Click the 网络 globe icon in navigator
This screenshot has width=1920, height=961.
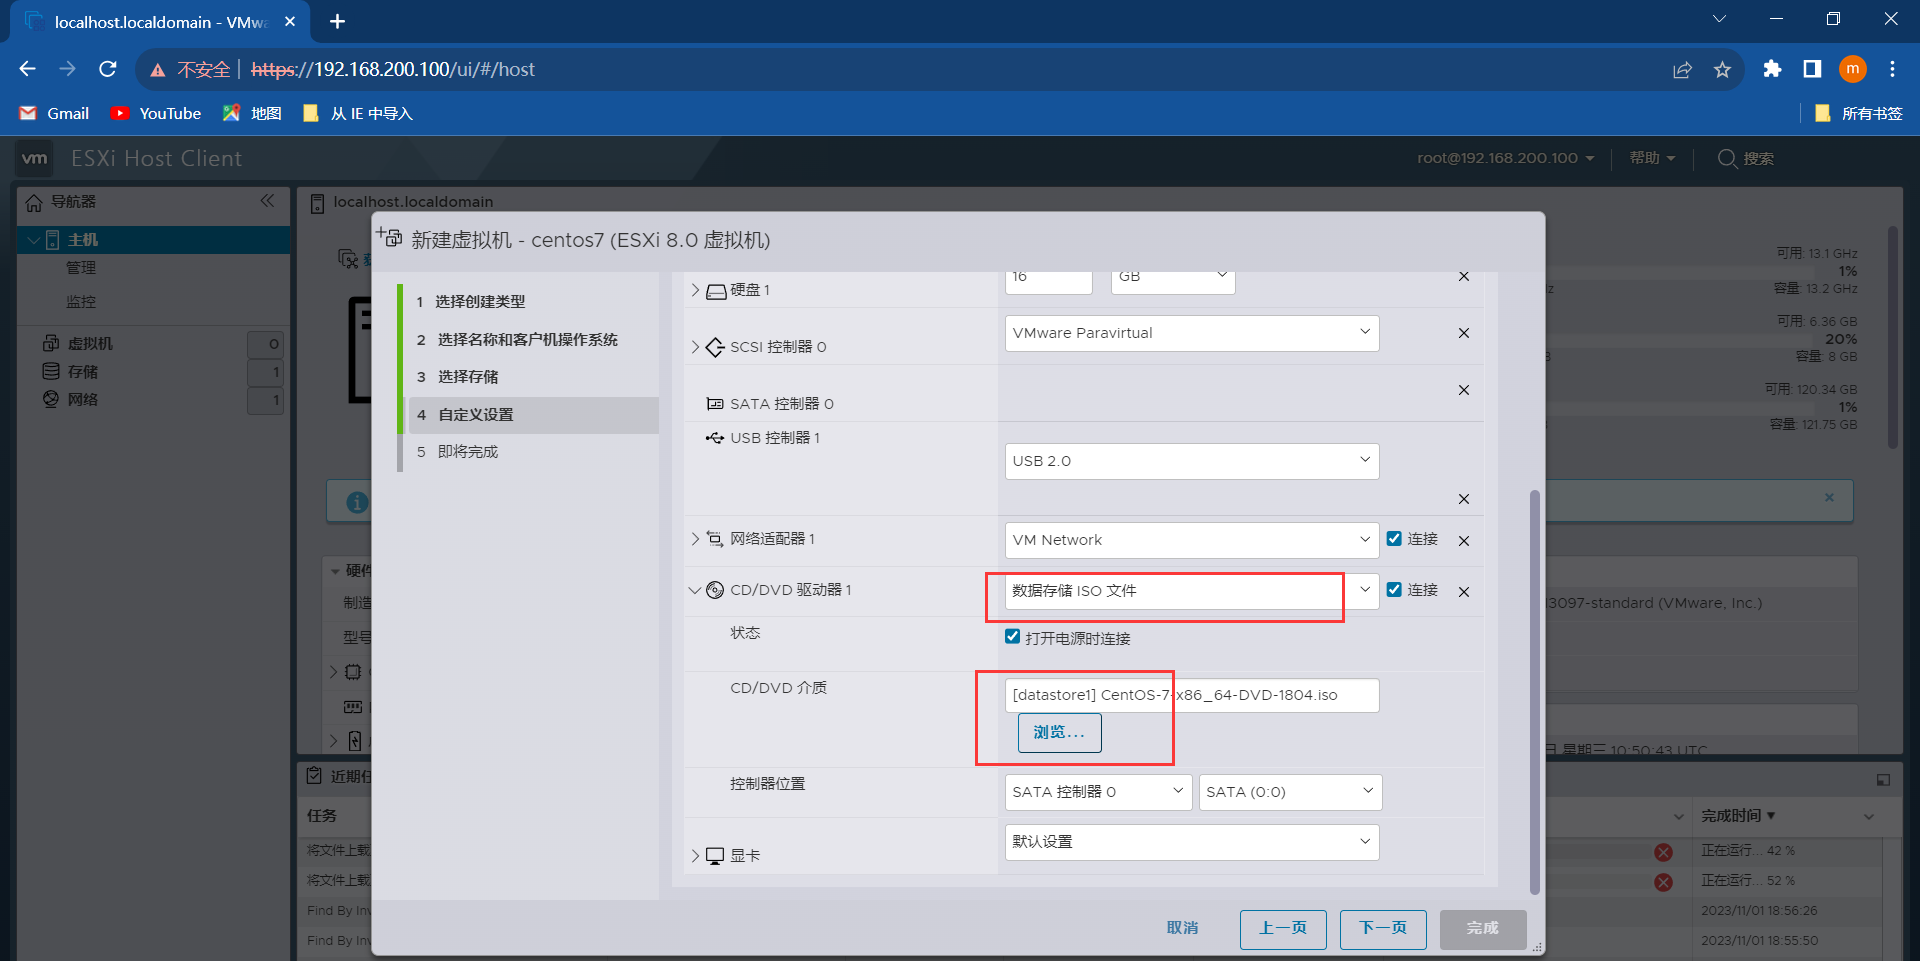click(51, 399)
